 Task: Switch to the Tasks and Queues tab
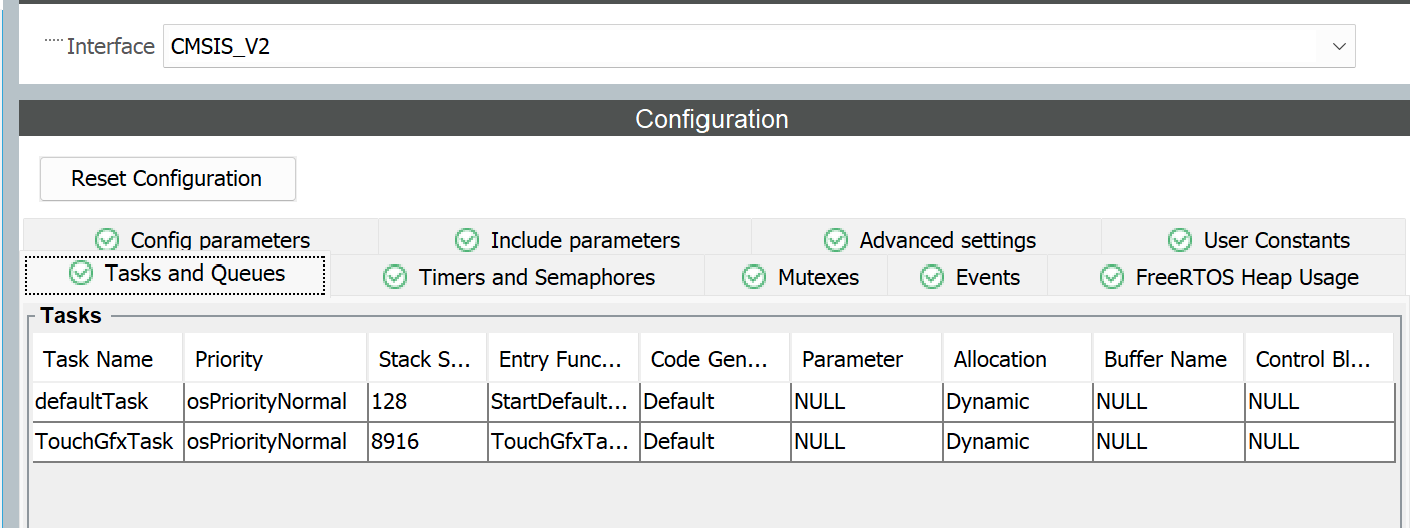click(x=176, y=274)
